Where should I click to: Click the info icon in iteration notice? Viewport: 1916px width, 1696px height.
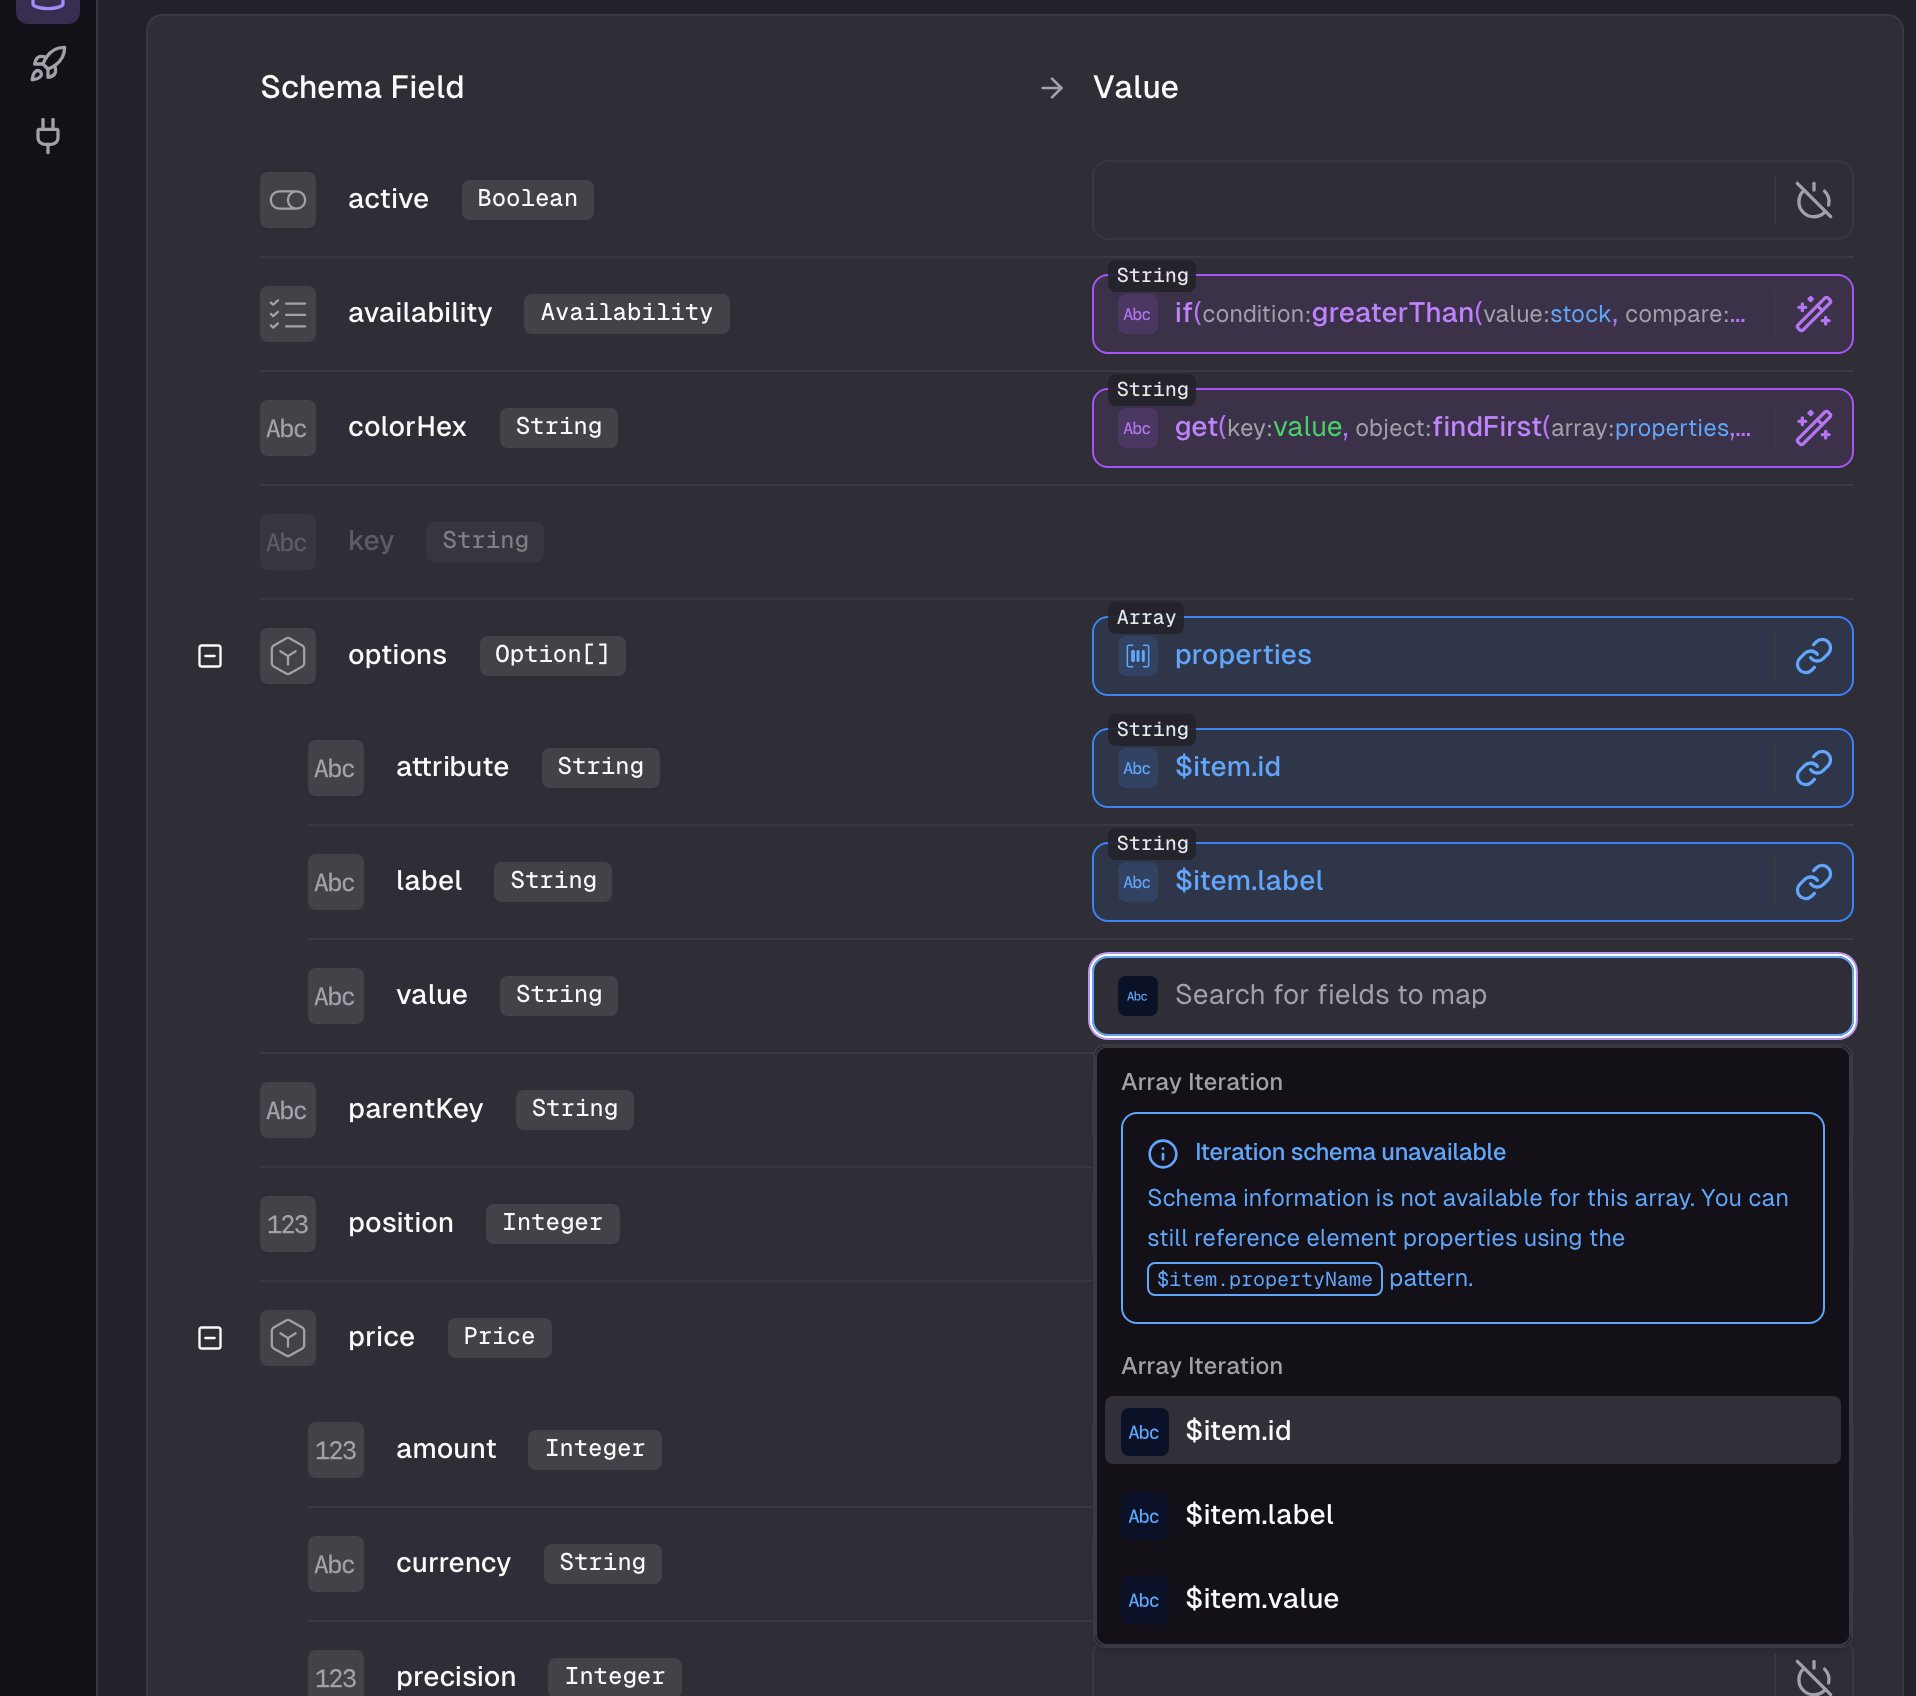[1162, 1154]
